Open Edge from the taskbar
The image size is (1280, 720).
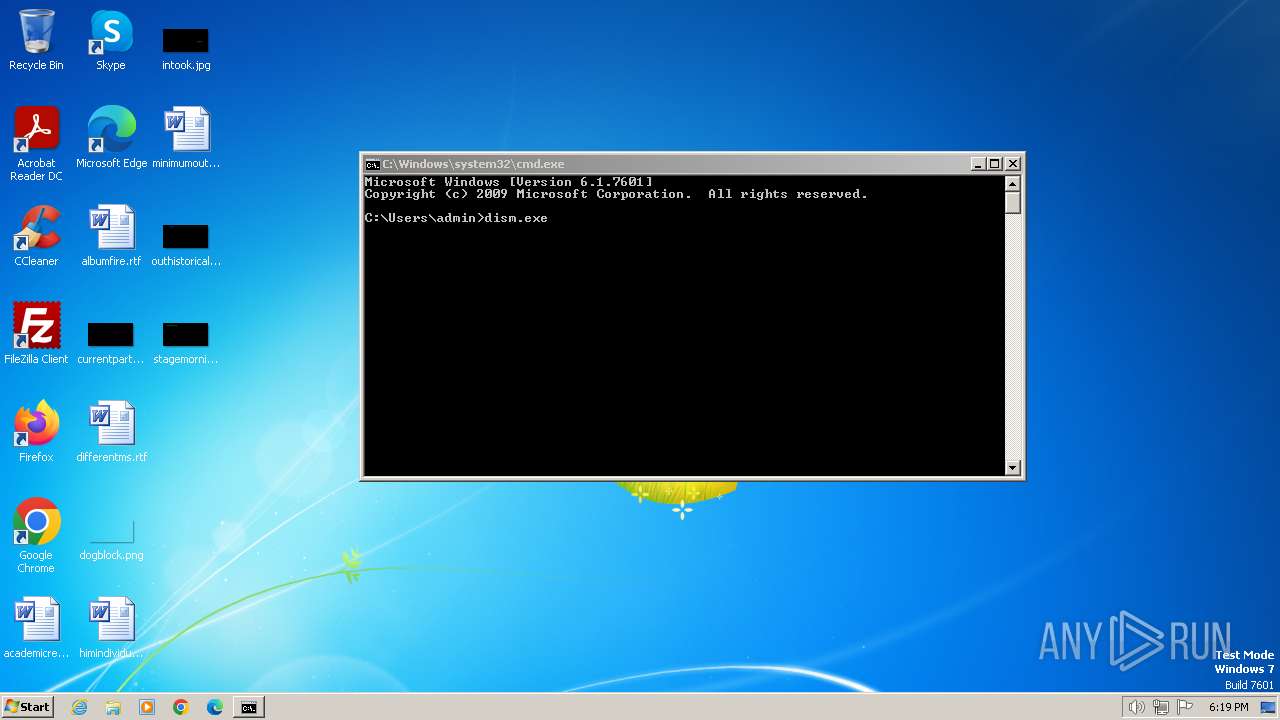[x=215, y=707]
